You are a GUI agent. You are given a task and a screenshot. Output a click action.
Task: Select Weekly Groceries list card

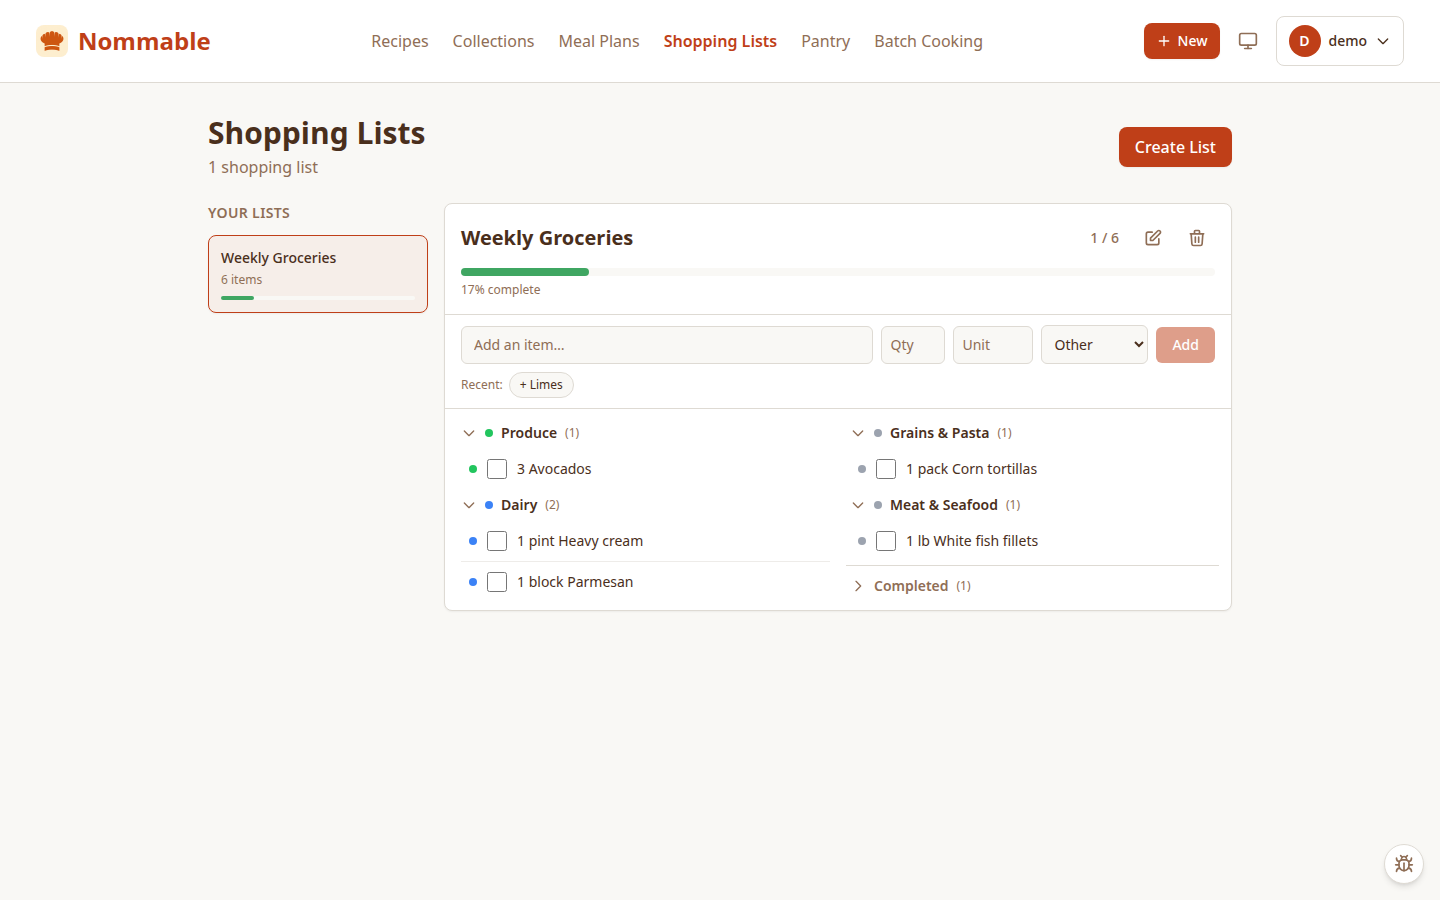tap(318, 274)
